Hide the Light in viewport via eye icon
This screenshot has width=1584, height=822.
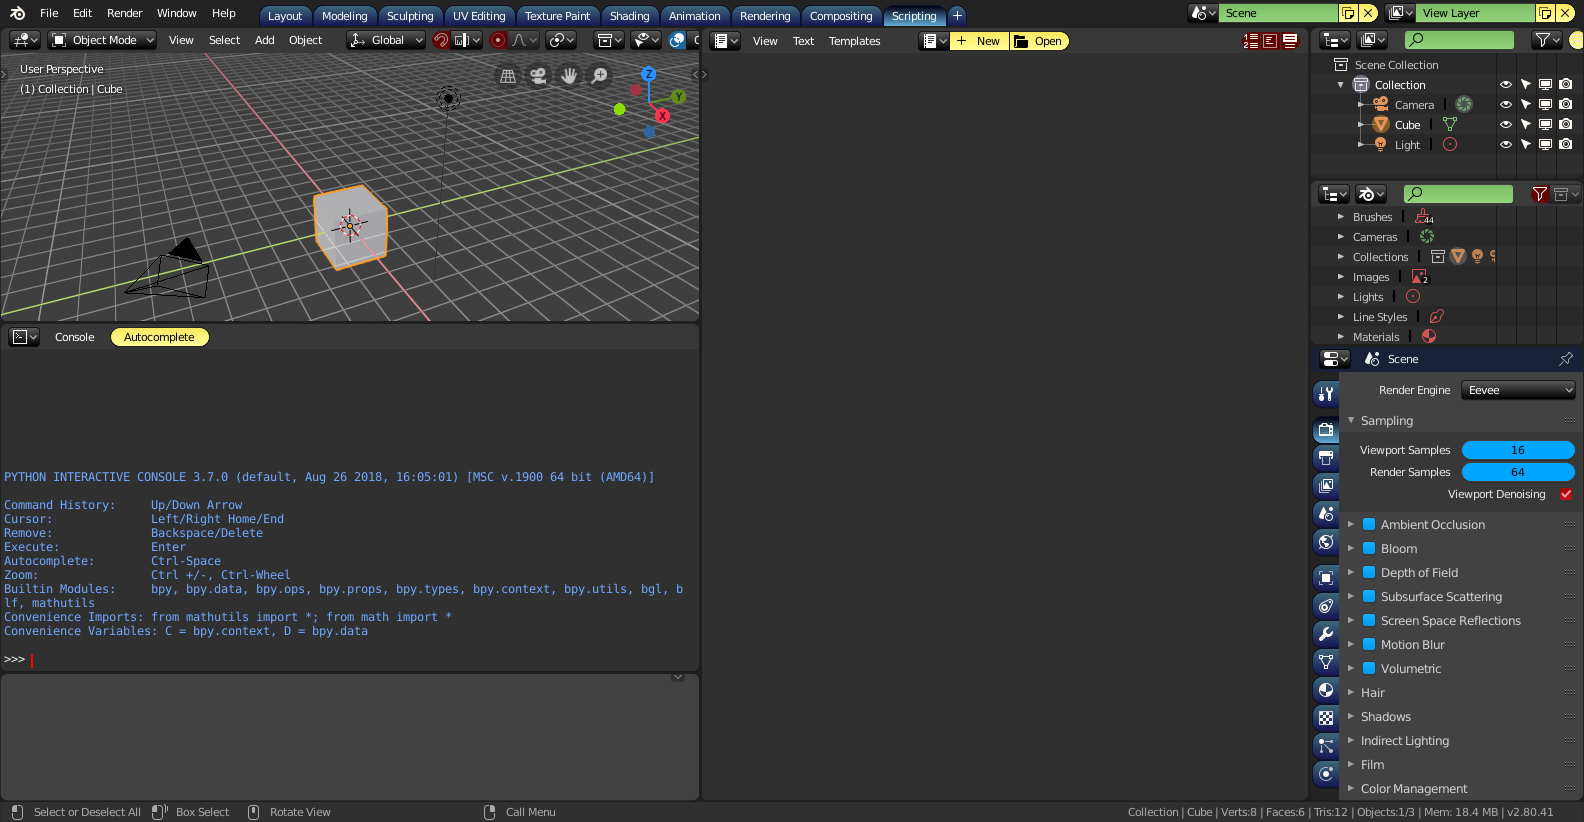(1506, 145)
